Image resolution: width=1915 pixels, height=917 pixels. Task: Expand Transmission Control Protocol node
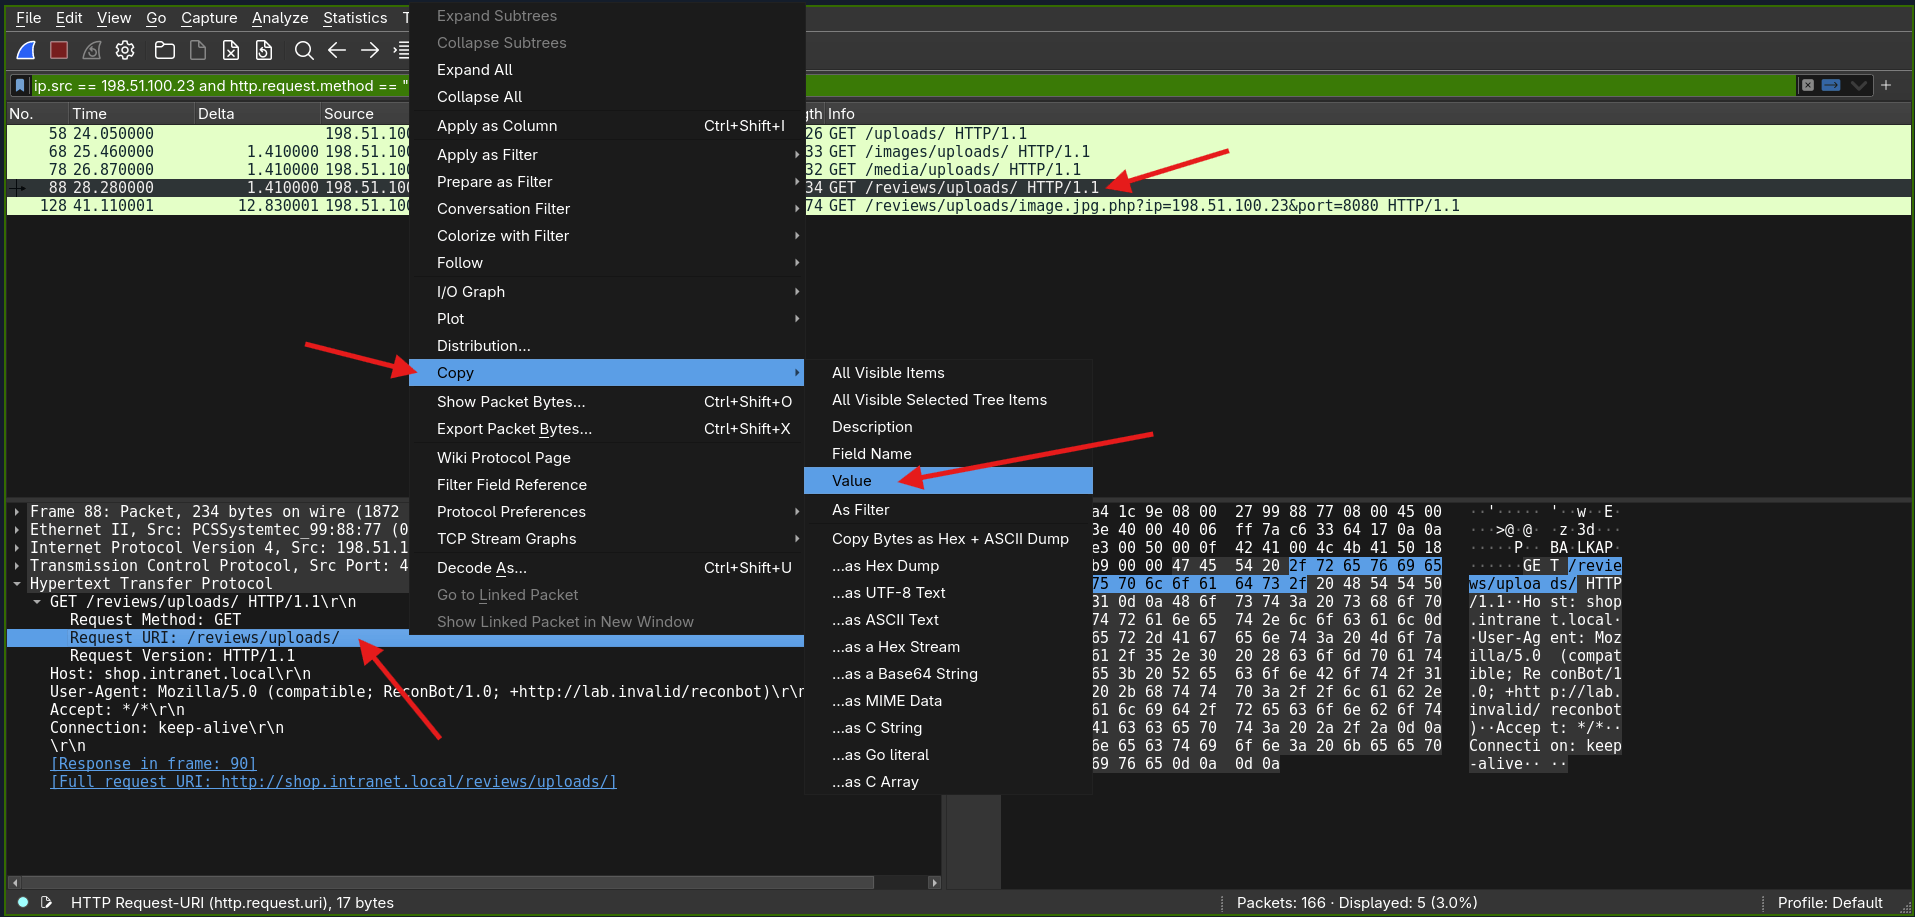[17, 566]
